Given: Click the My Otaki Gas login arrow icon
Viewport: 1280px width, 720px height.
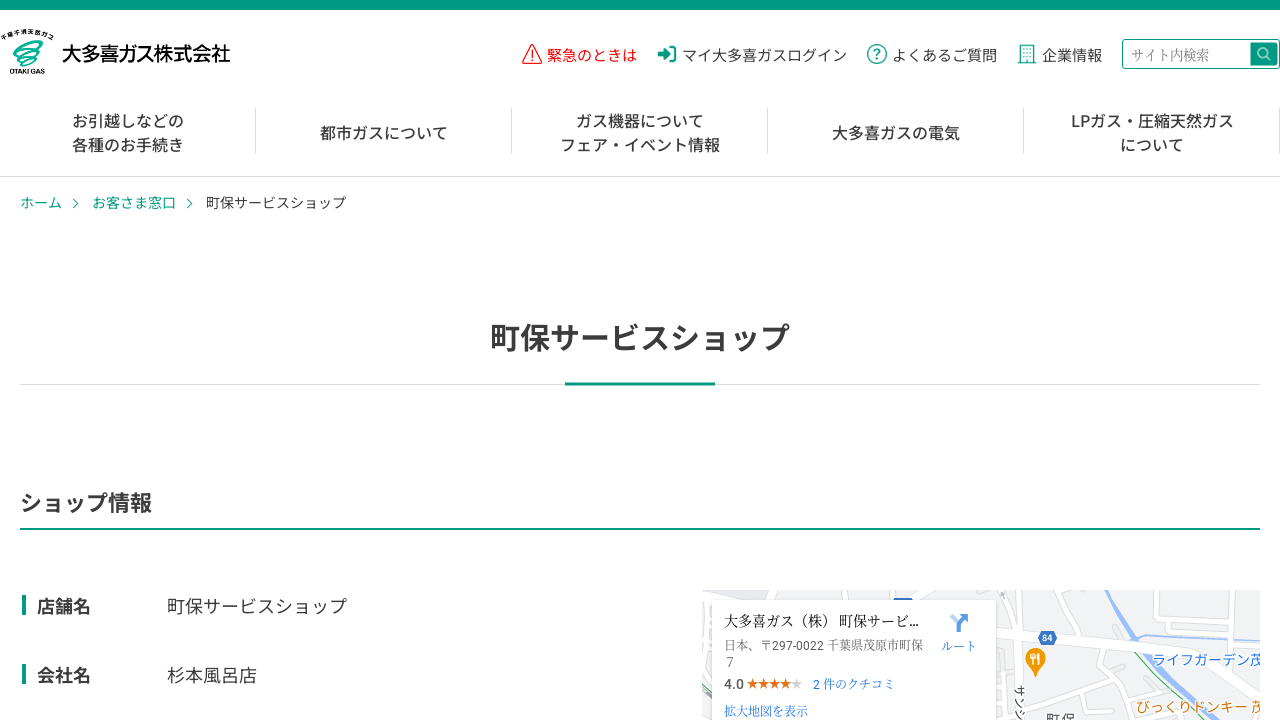Looking at the screenshot, I should (x=667, y=54).
